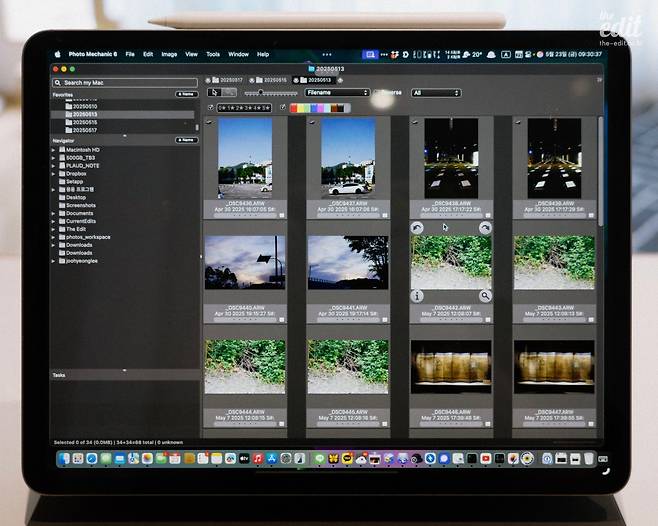Open the All filter dropdown
The image size is (658, 526).
(x=436, y=92)
